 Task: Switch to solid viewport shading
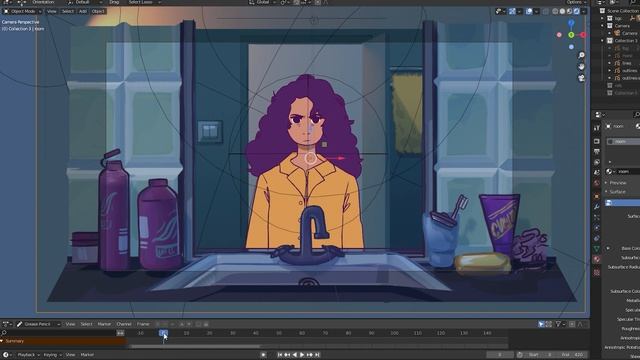click(x=562, y=11)
